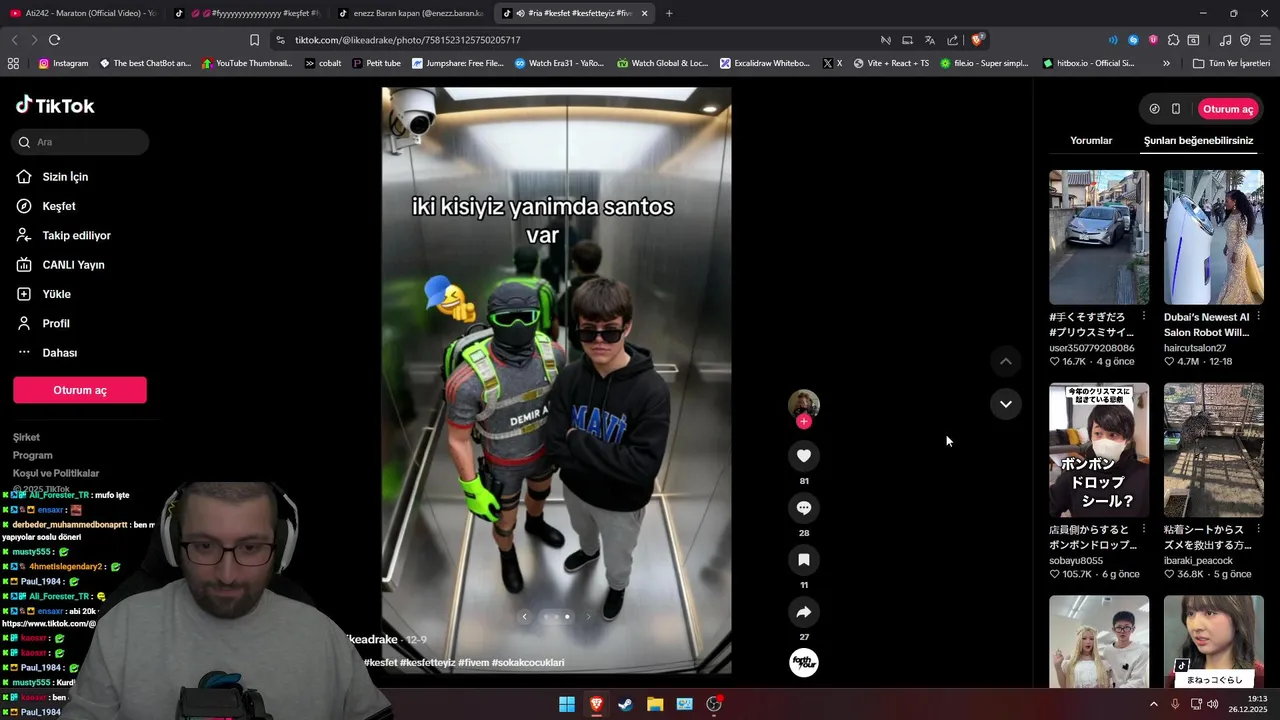
Task: Open the Instagram bookmark
Action: 63,63
